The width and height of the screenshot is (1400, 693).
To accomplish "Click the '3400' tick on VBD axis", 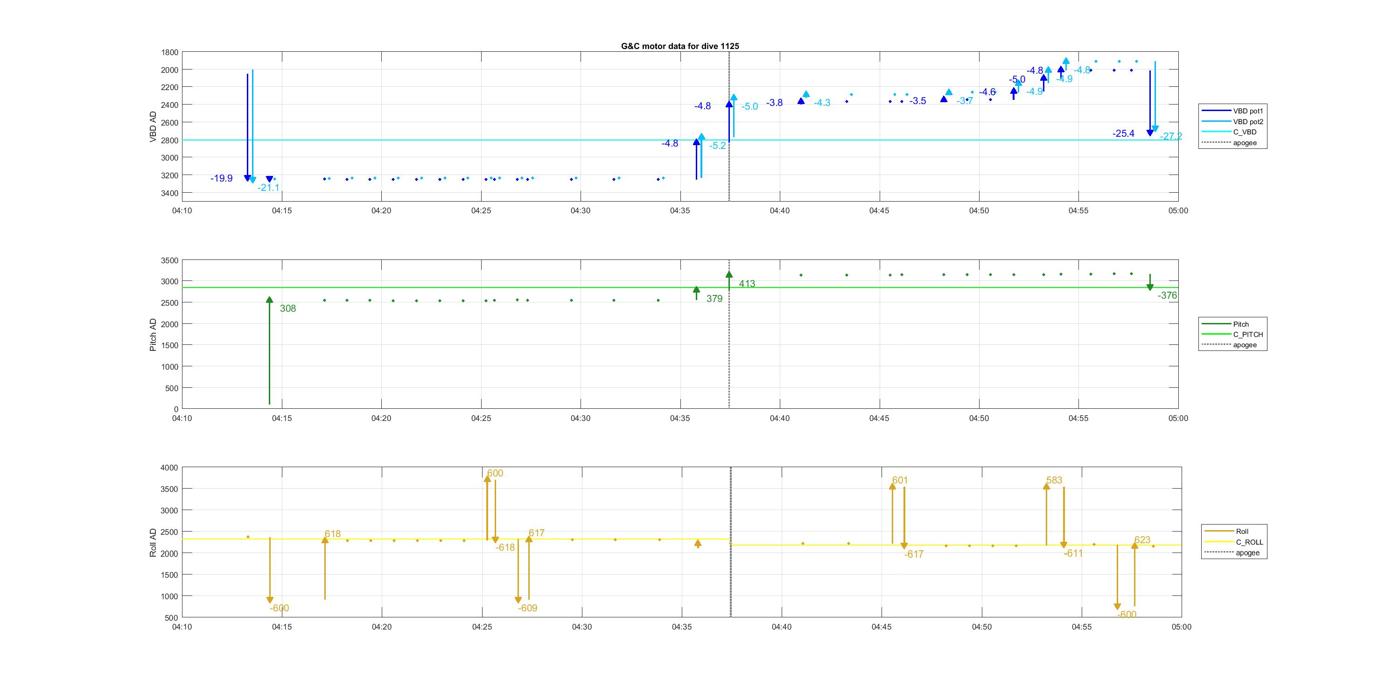I will (169, 193).
